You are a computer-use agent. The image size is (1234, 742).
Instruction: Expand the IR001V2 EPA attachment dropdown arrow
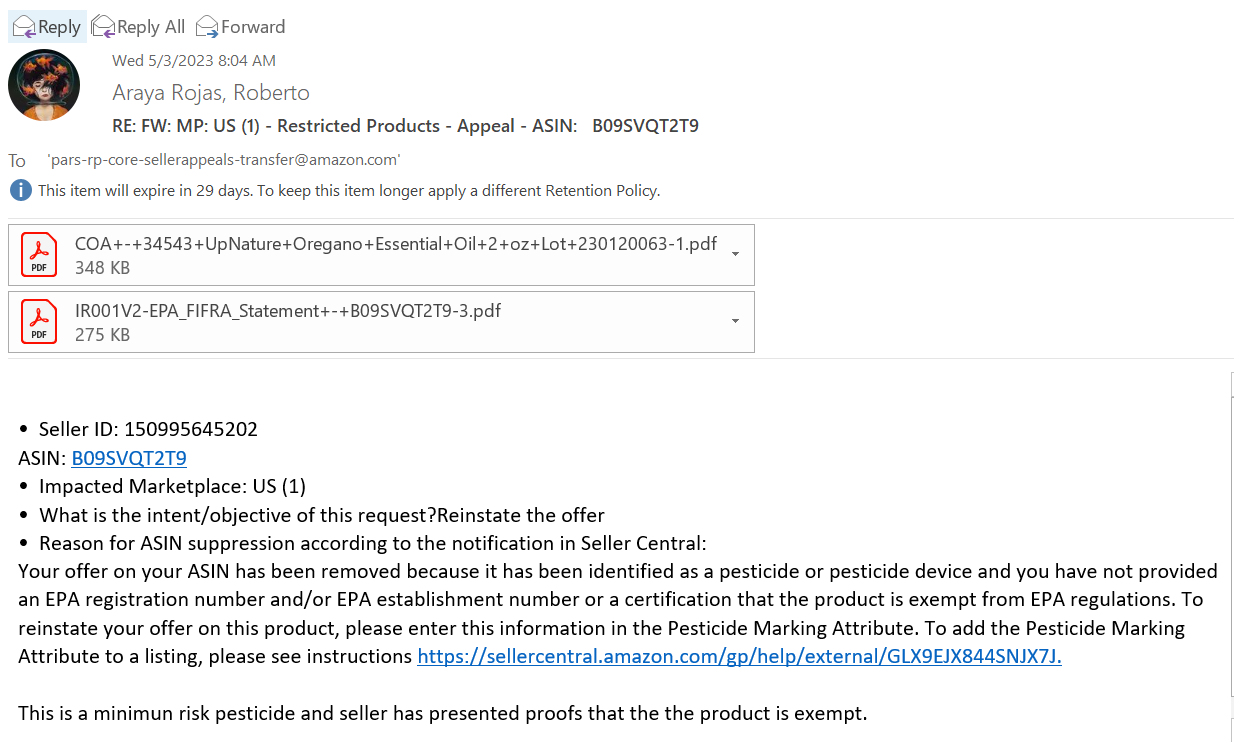pyautogui.click(x=736, y=321)
